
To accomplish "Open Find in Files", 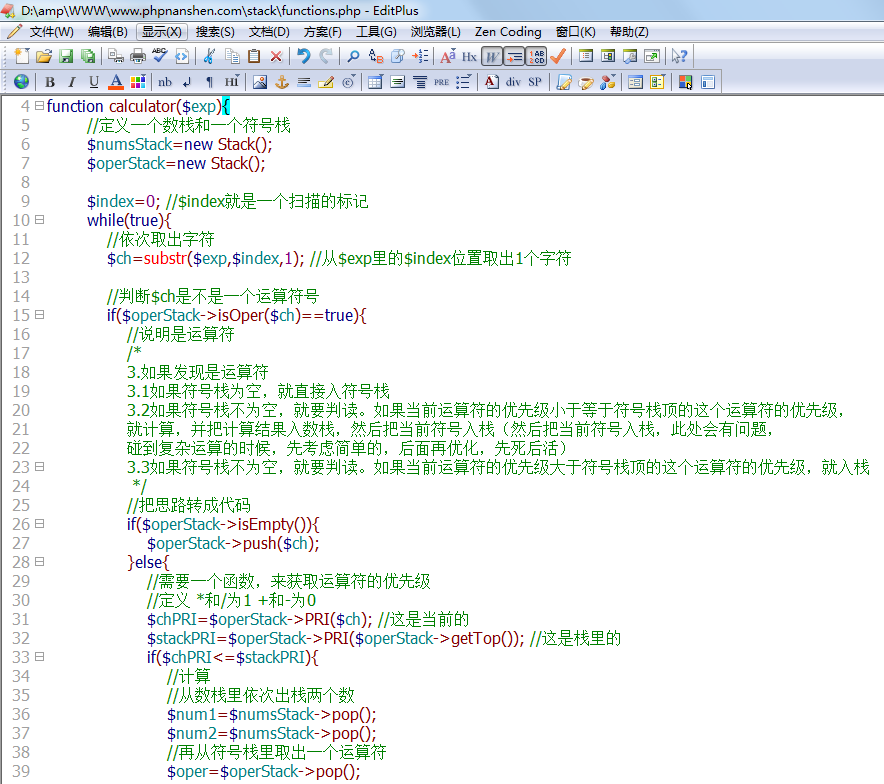I will pyautogui.click(x=398, y=56).
